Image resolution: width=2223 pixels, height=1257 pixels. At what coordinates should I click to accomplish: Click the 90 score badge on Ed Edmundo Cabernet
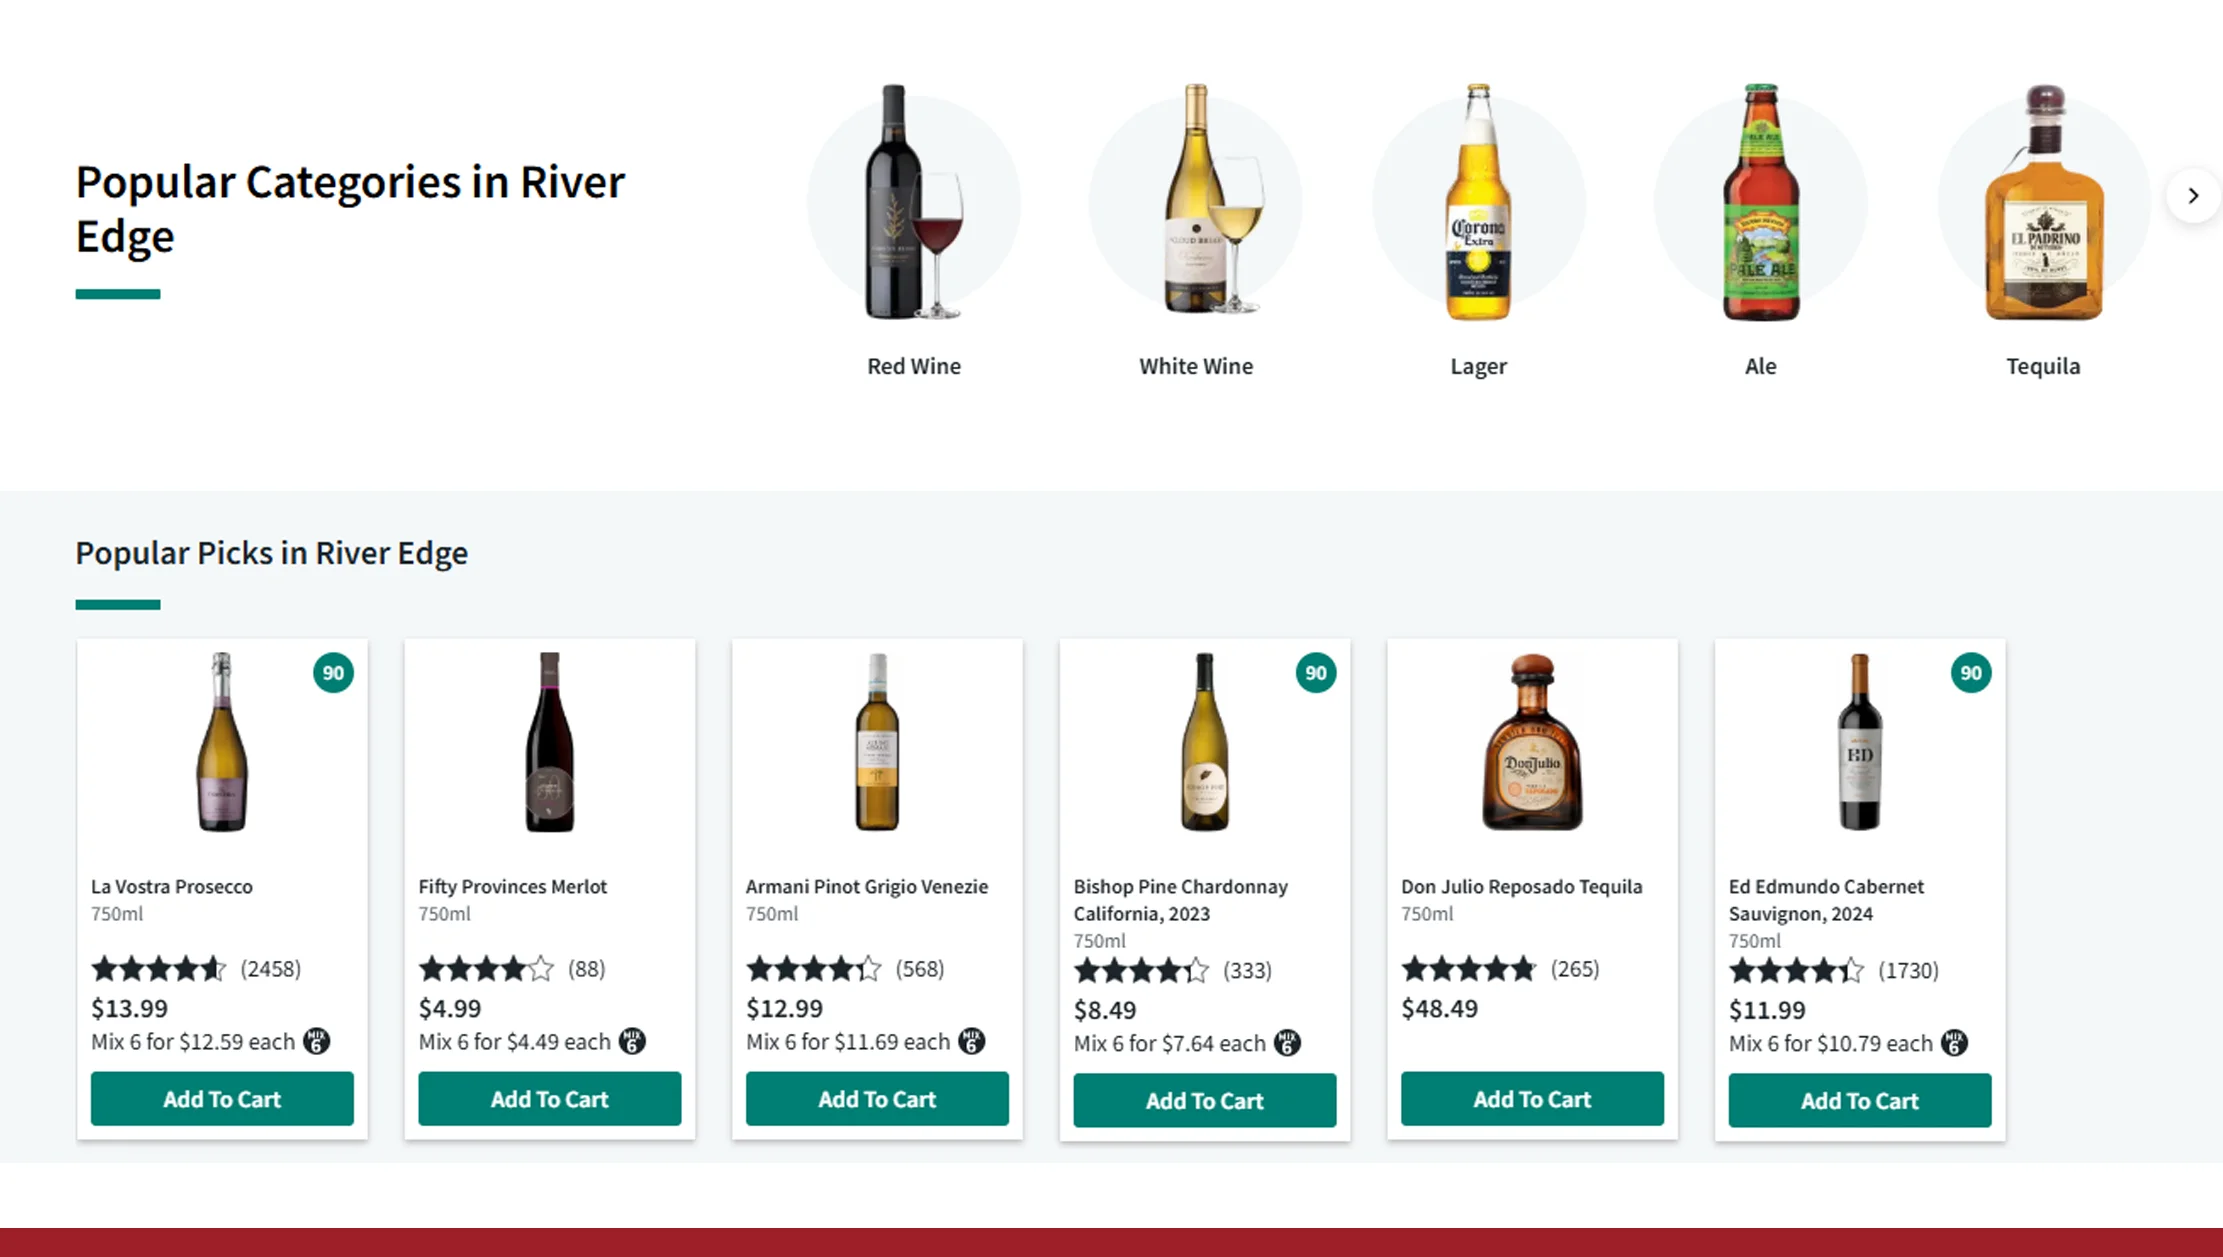click(1970, 673)
